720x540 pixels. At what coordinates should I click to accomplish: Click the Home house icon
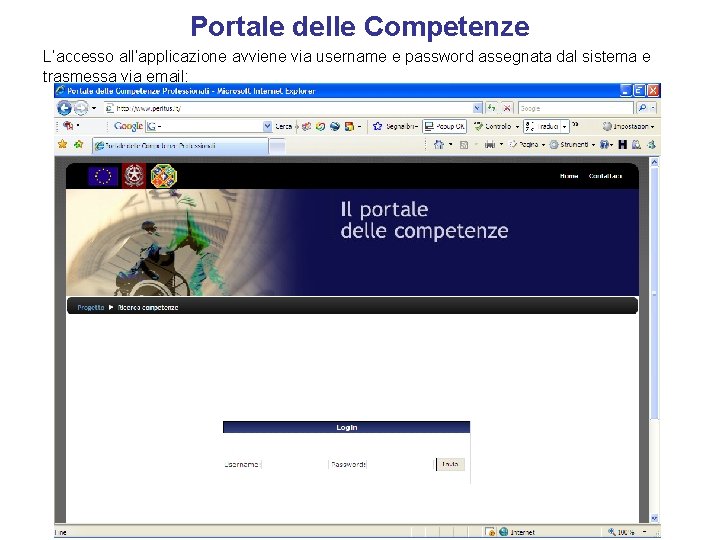pos(439,145)
